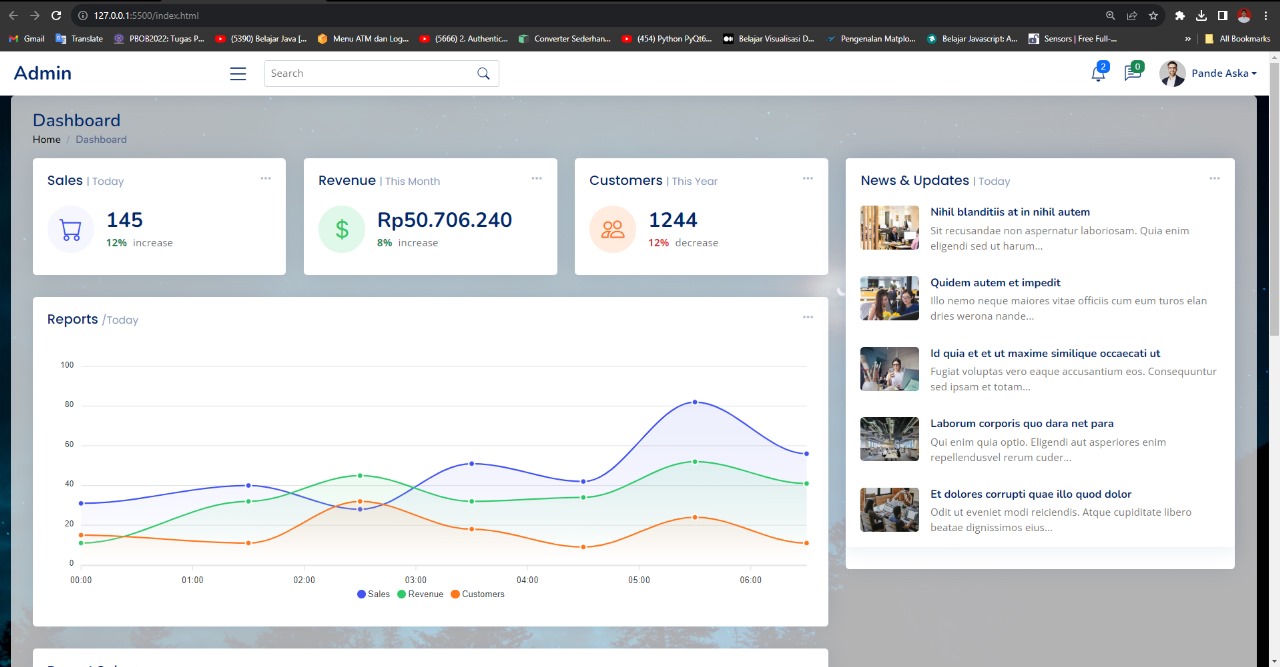Open News & Updates three-dot menu

click(x=1214, y=178)
